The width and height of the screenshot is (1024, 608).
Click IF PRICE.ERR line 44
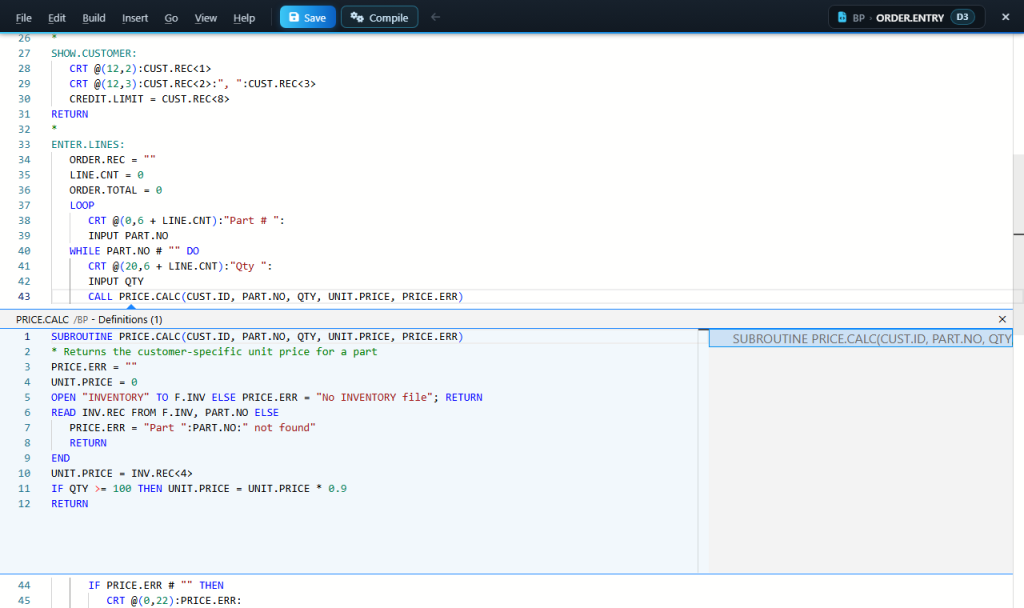tap(156, 585)
